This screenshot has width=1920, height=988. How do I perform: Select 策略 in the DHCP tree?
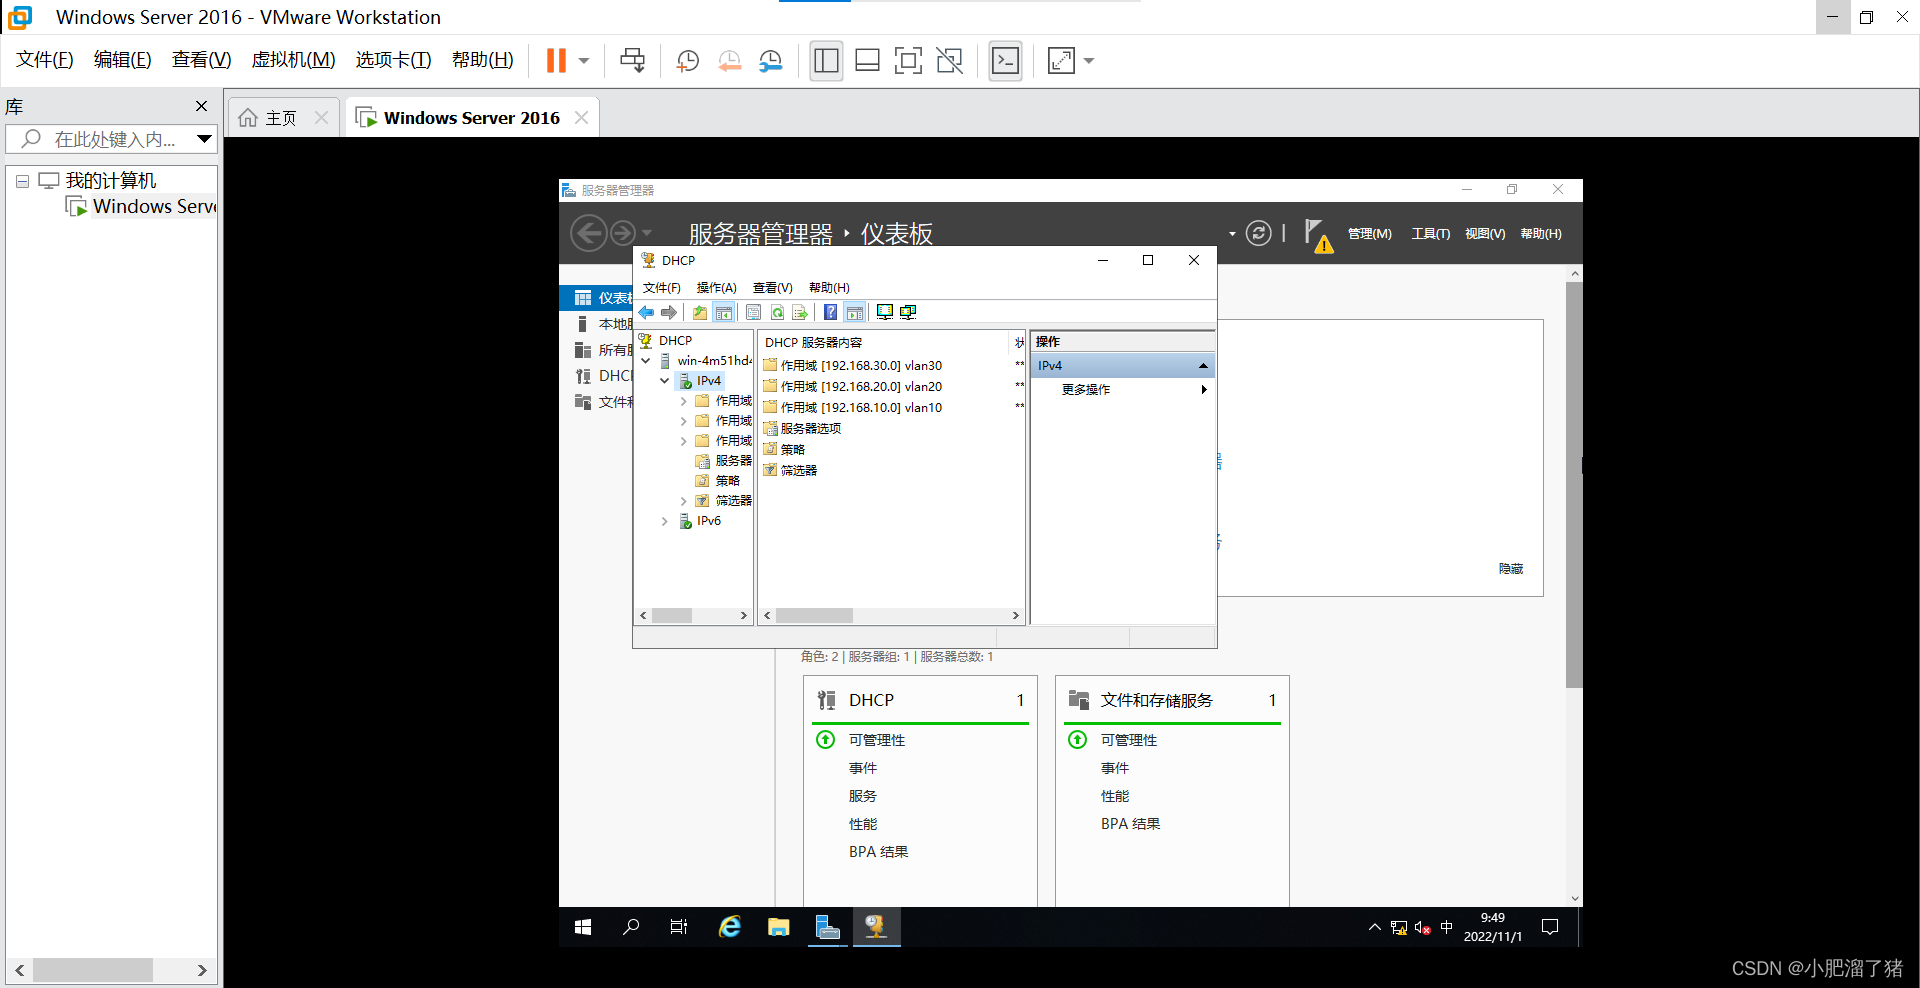pyautogui.click(x=727, y=481)
